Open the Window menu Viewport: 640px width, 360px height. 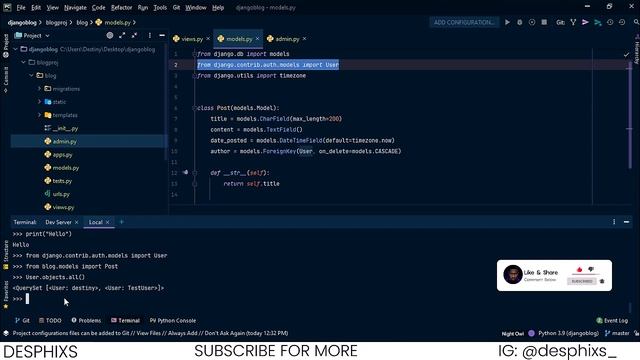196,7
